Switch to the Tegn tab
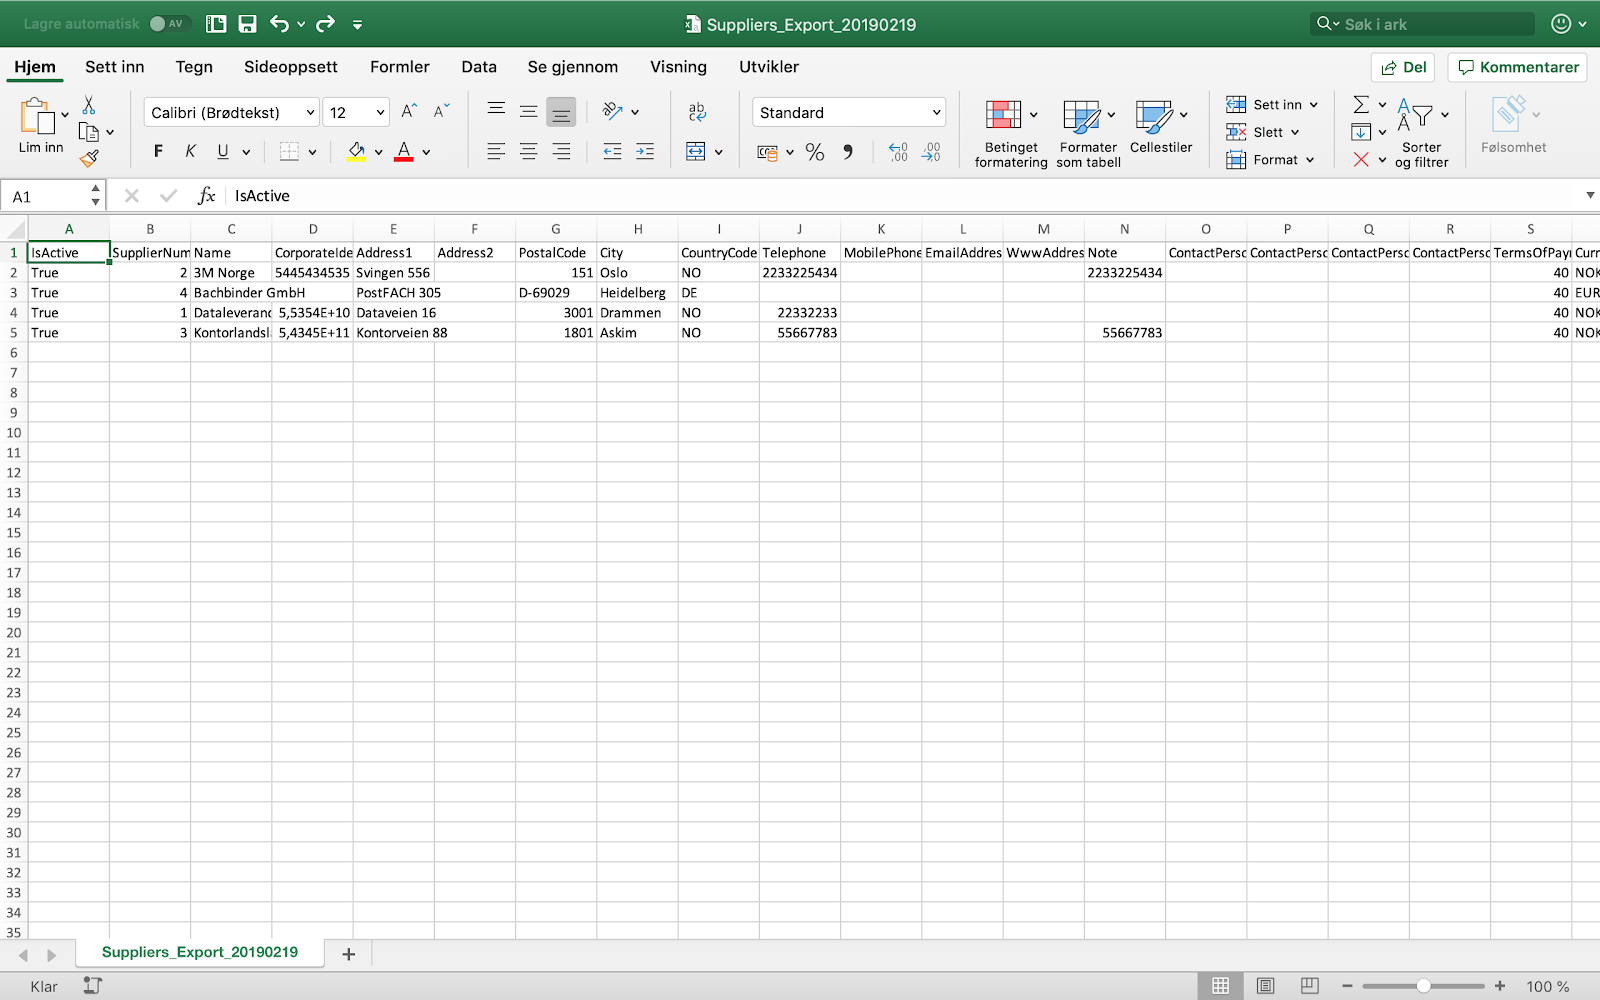 (x=194, y=67)
